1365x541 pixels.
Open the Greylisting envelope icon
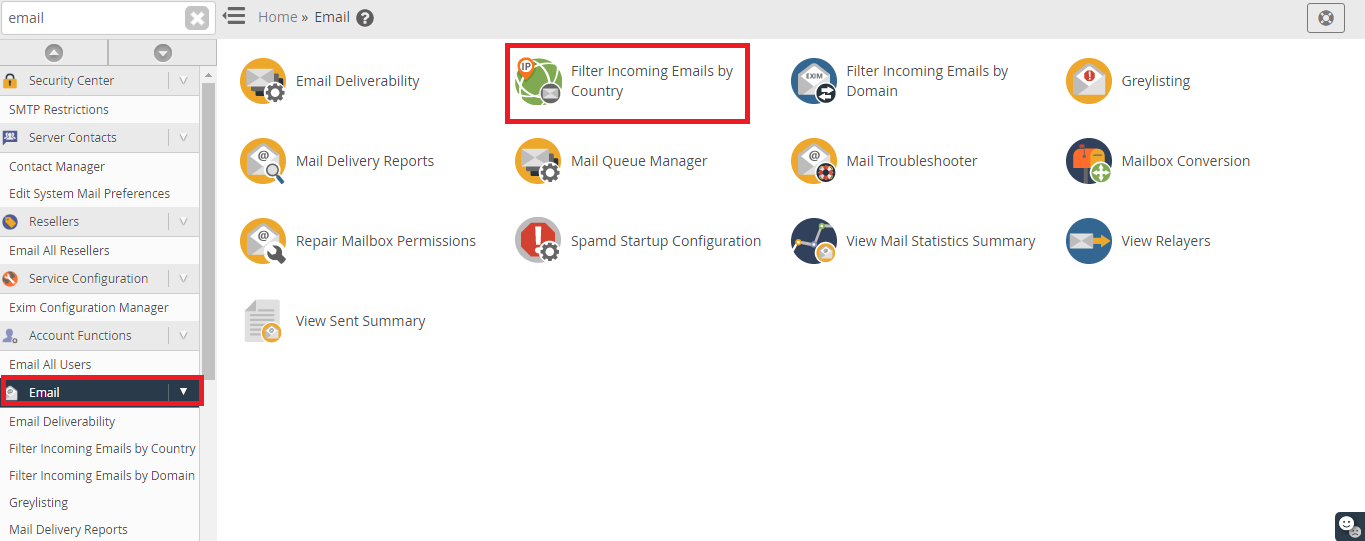1089,81
